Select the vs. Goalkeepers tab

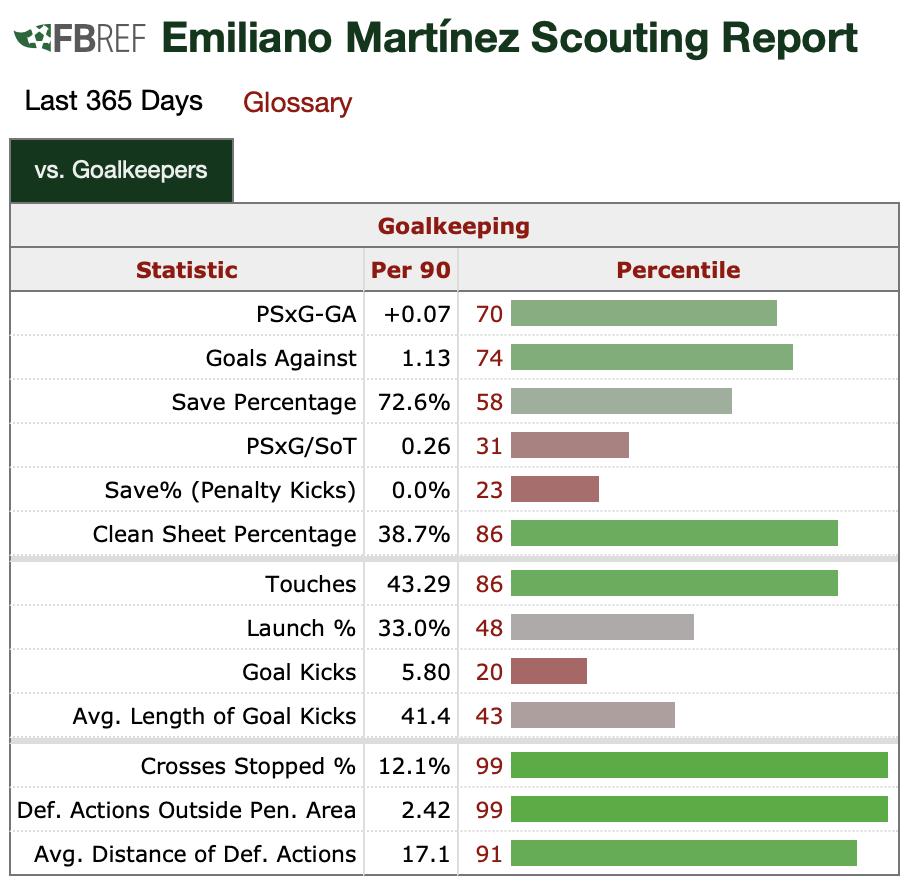(x=121, y=170)
